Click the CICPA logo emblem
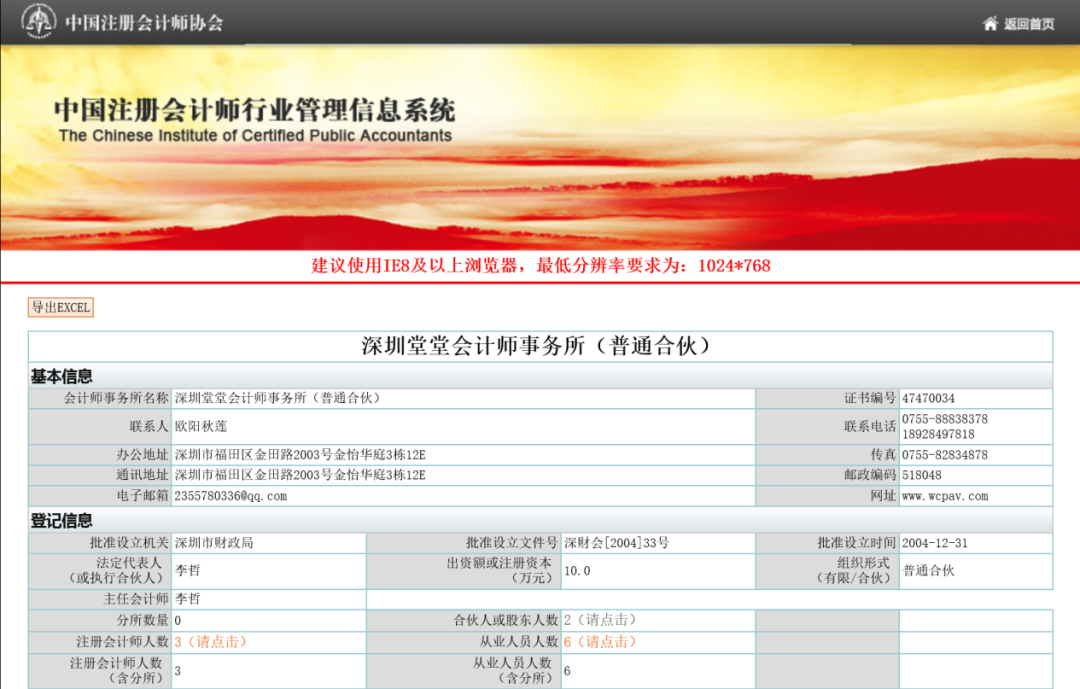The image size is (1080, 689). (x=39, y=21)
